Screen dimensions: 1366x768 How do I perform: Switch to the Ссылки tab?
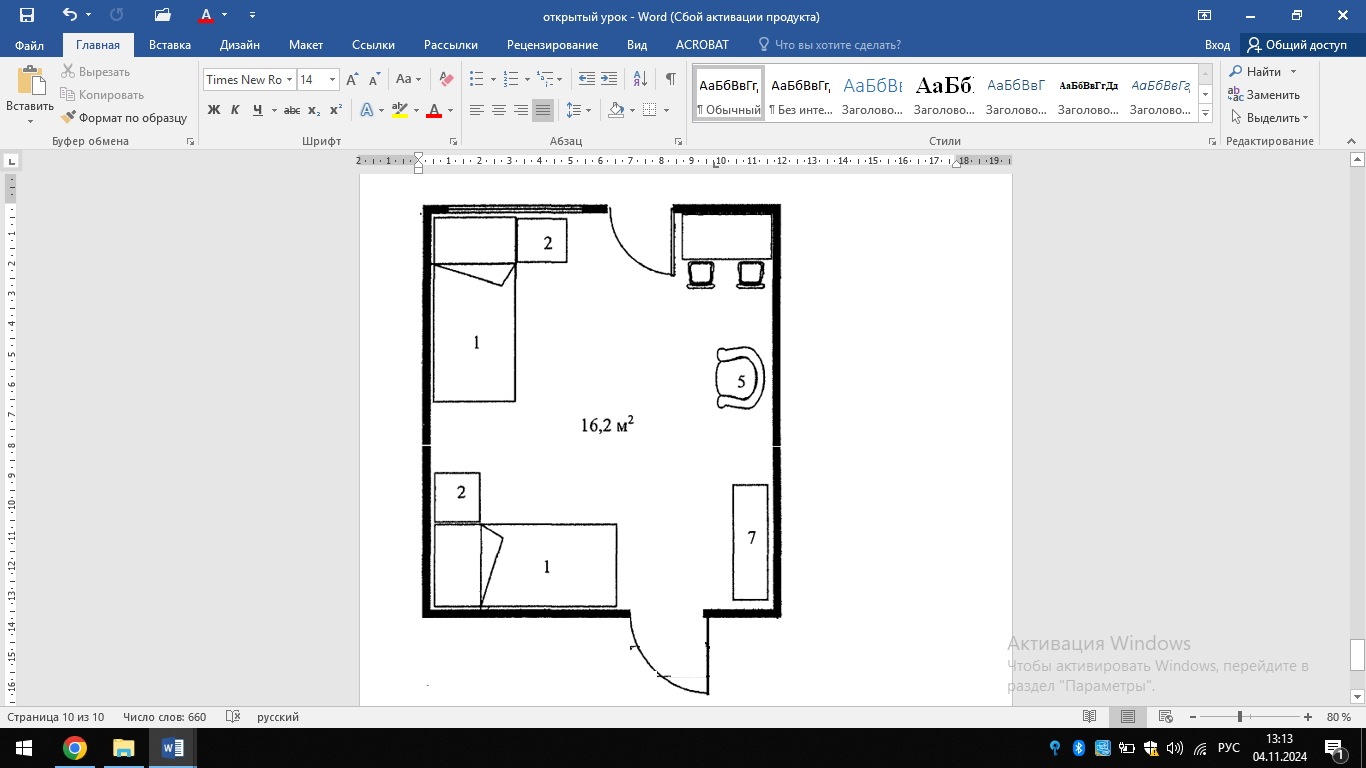pos(373,45)
